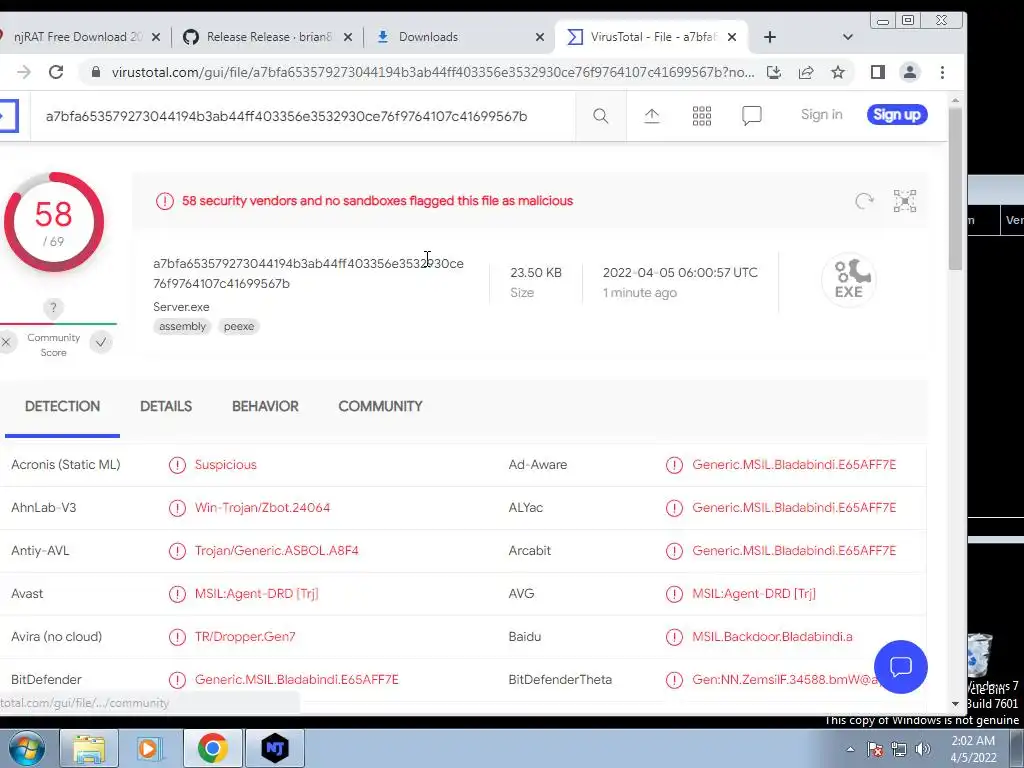Click the Chrome address bar URL
1024x768 pixels.
[432, 72]
